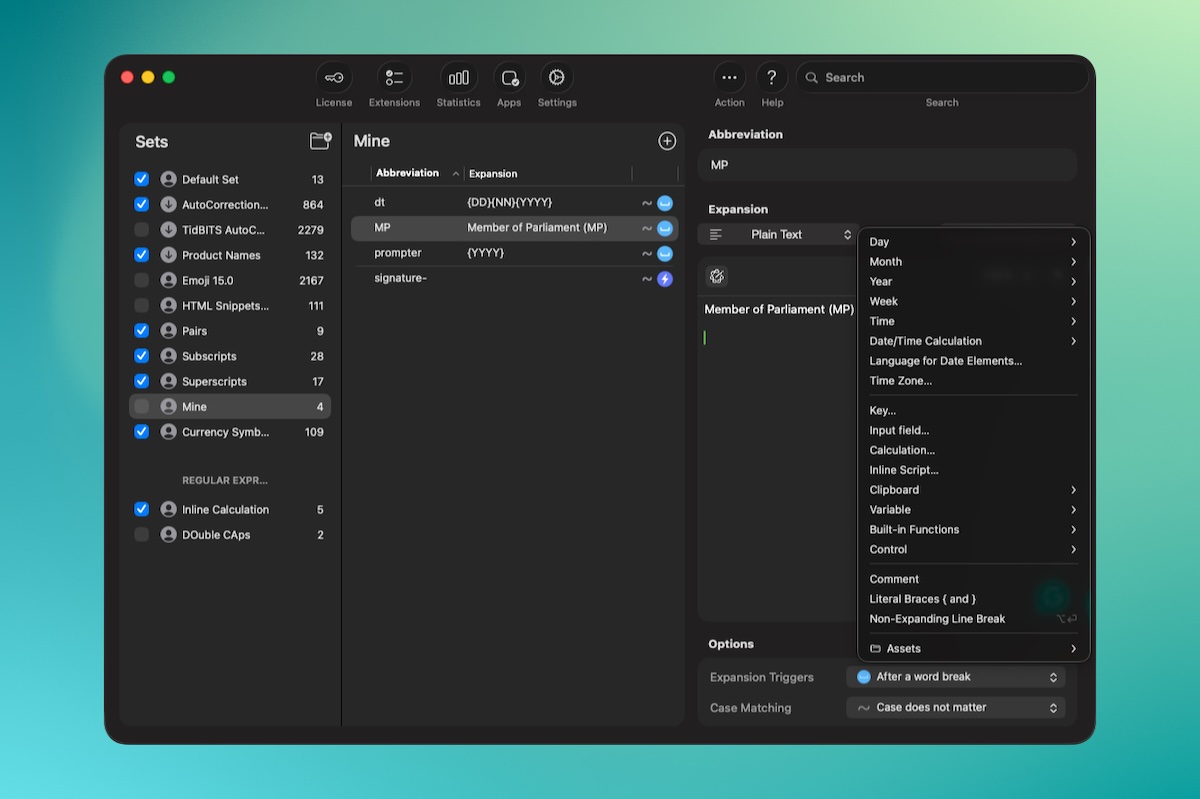Screen dimensions: 1200x799
Task: Select Inline Script… from the menu
Action: (x=904, y=470)
